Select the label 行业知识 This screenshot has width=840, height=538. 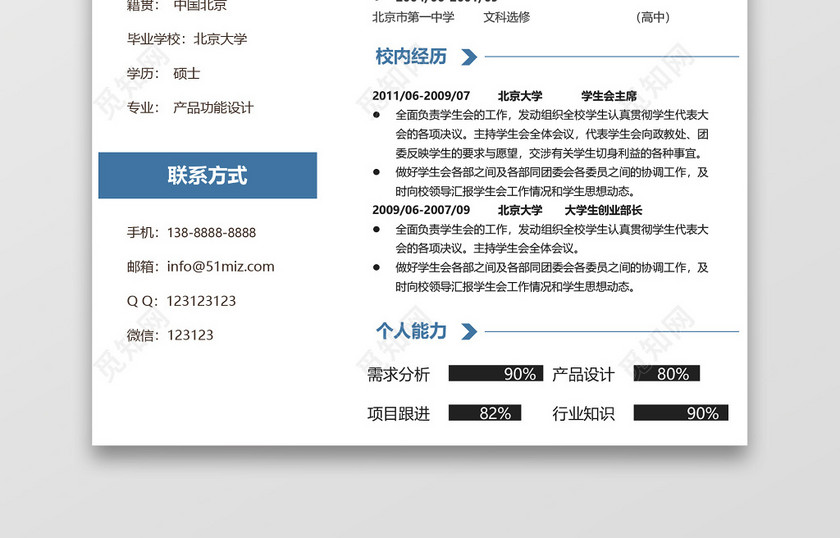pyautogui.click(x=583, y=414)
